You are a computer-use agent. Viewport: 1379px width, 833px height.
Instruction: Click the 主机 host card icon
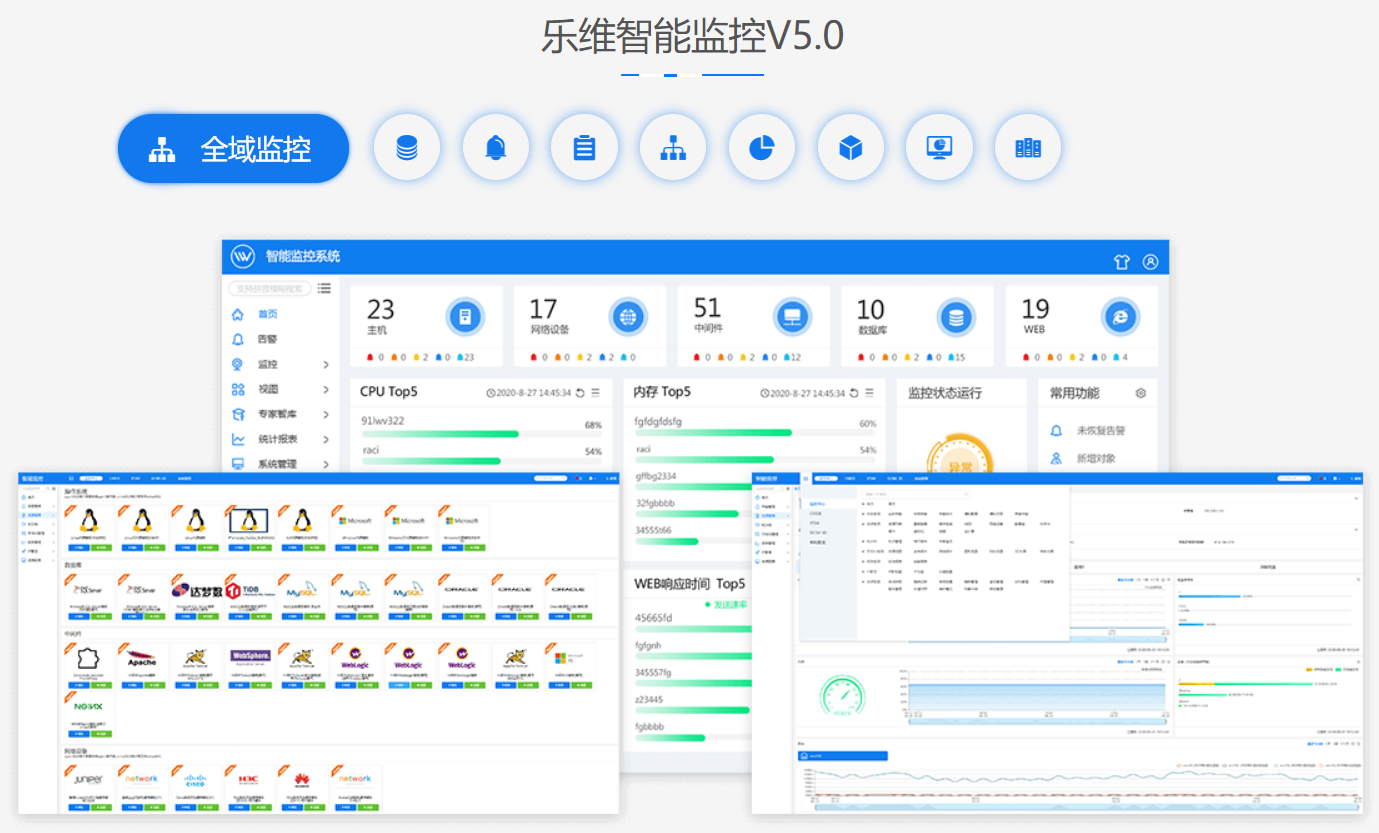[465, 317]
